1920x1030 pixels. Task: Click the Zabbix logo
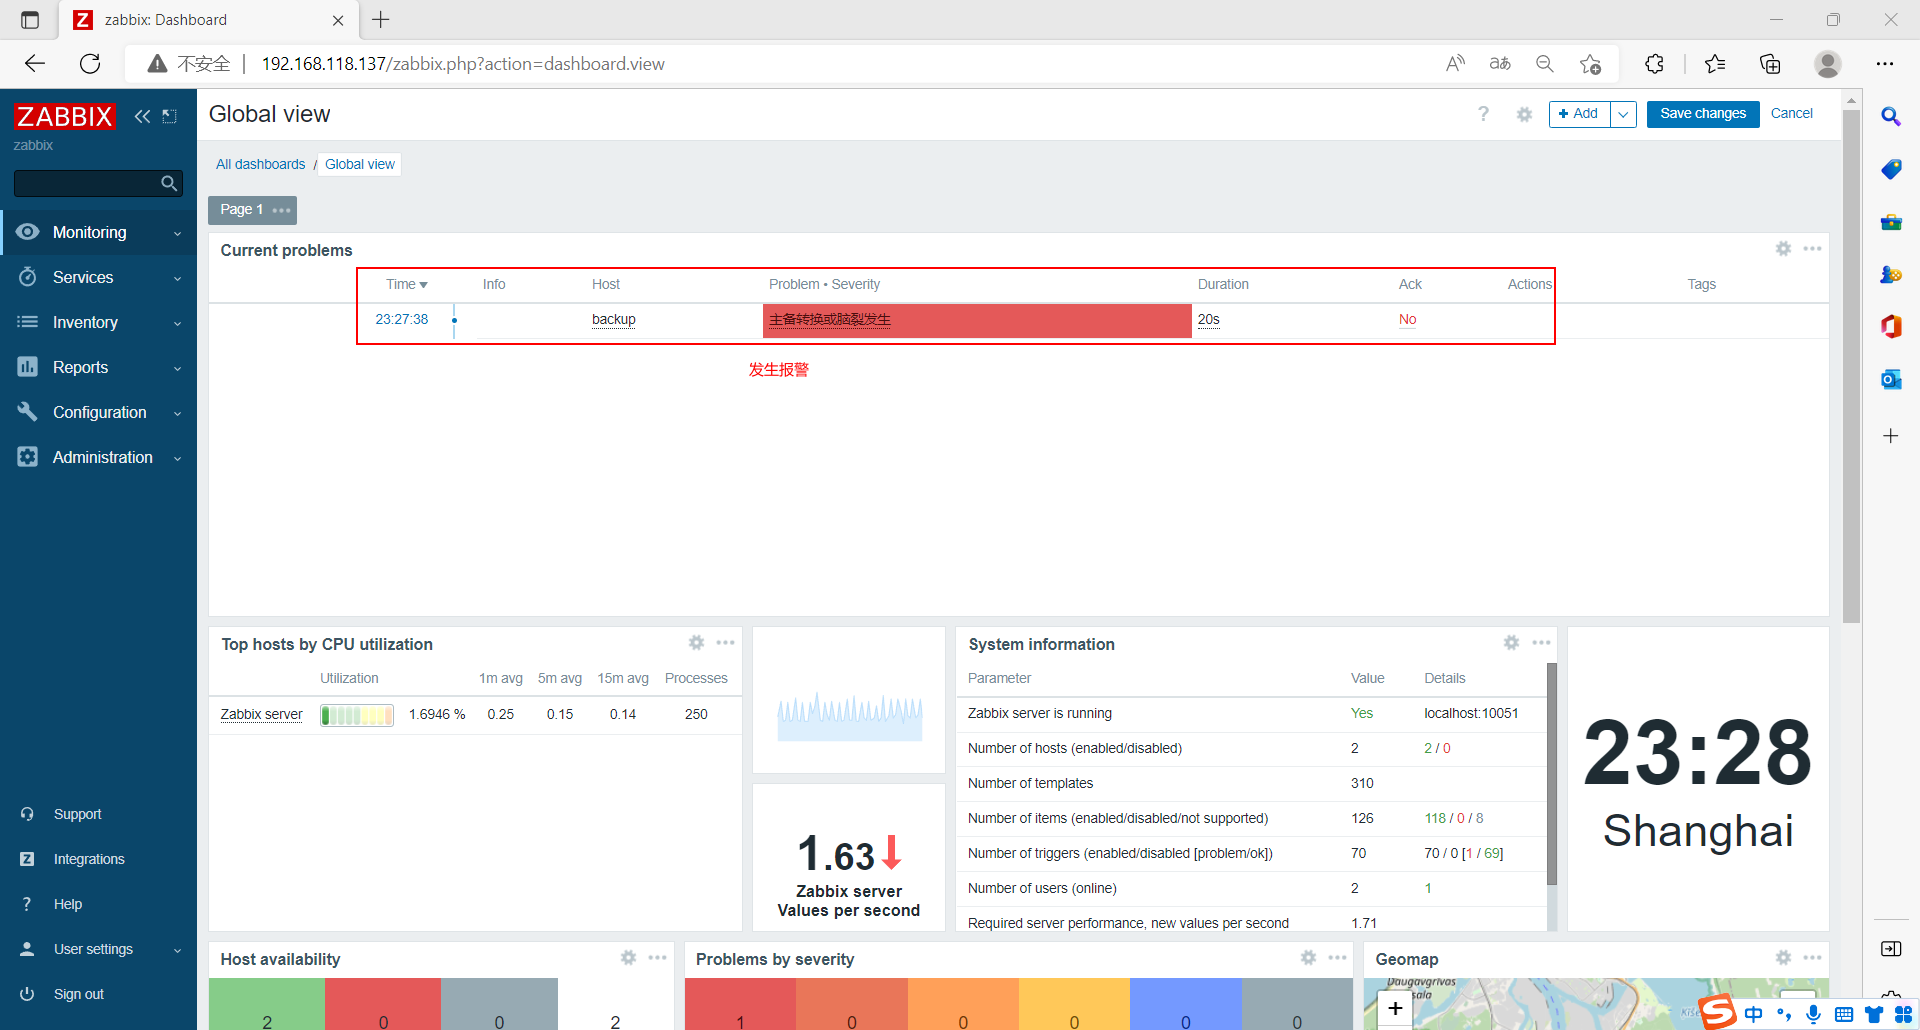coord(65,116)
